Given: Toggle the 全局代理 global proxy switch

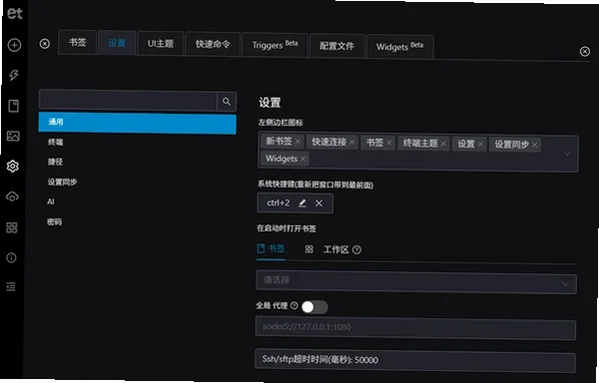Looking at the screenshot, I should click(x=314, y=307).
